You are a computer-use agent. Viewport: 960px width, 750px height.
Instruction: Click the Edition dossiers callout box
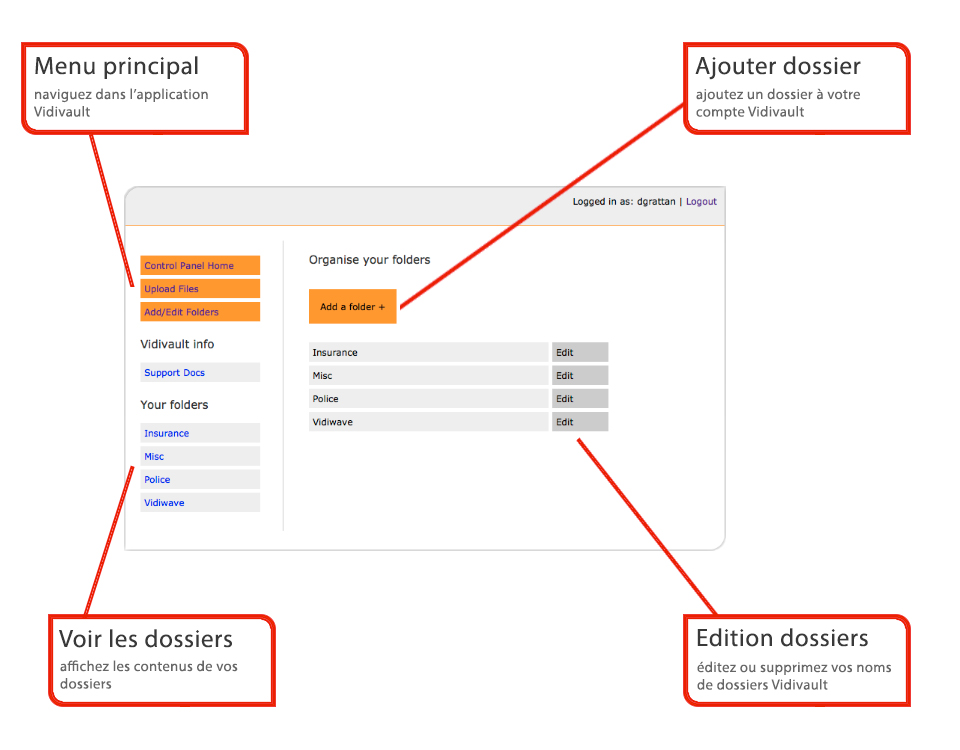[796, 661]
